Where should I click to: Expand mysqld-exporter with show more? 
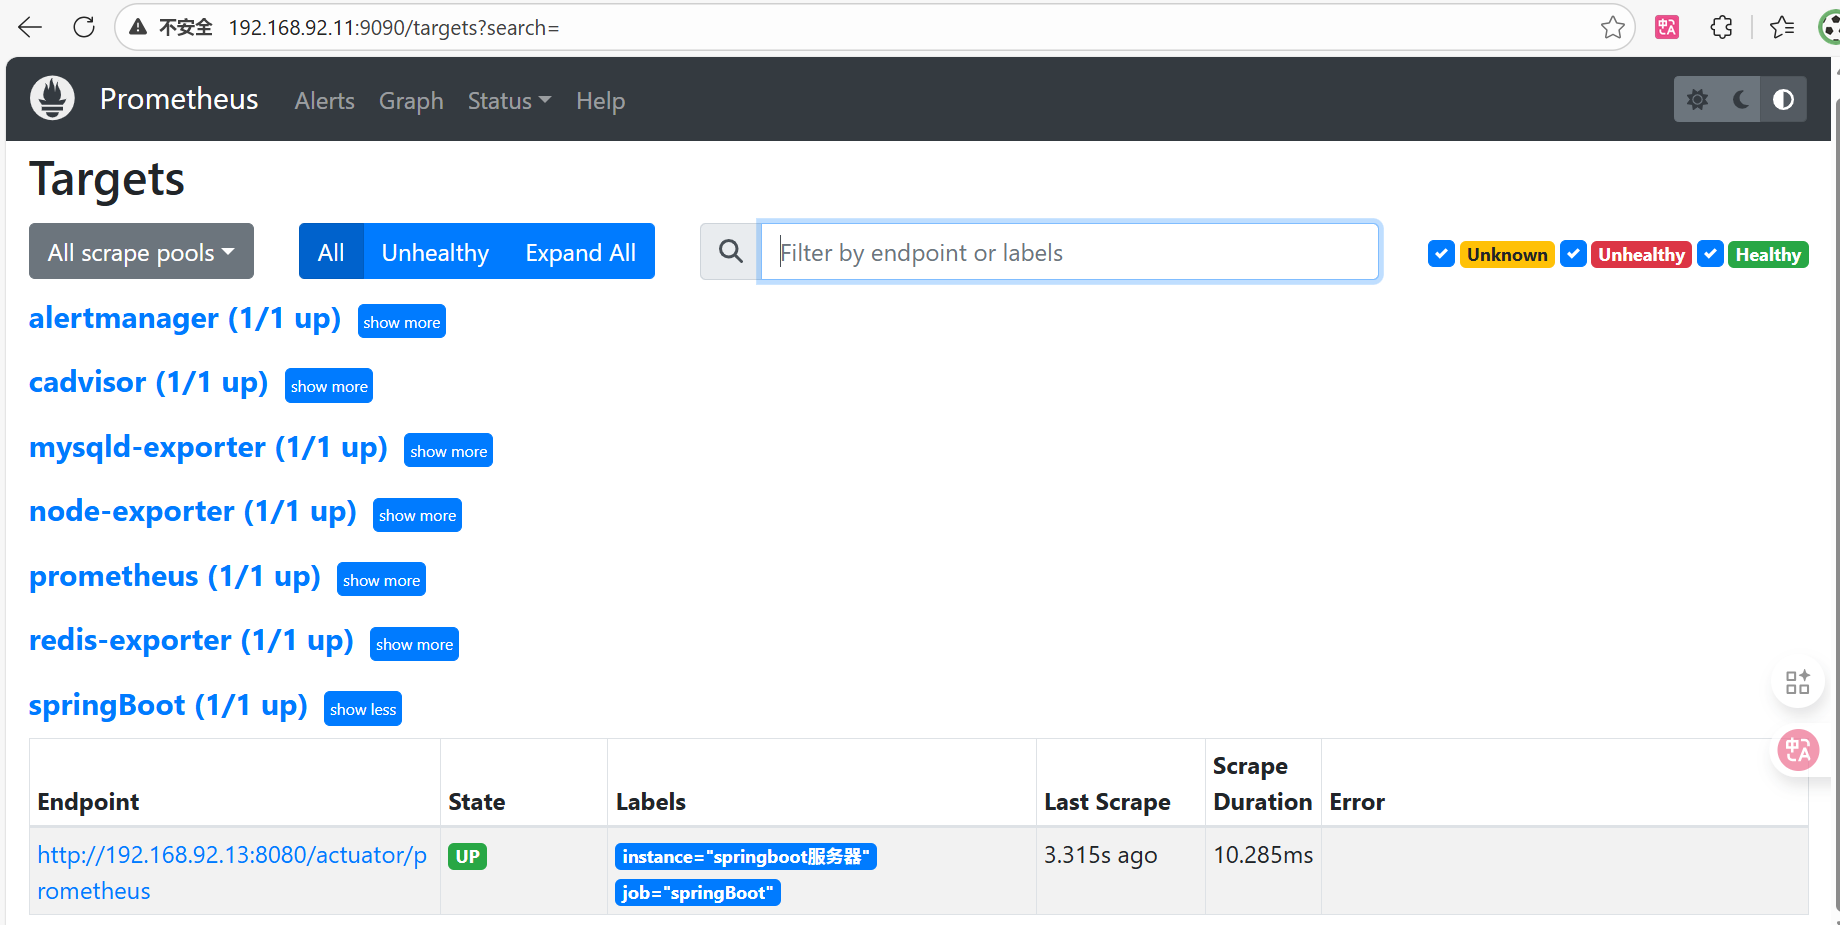(x=448, y=451)
